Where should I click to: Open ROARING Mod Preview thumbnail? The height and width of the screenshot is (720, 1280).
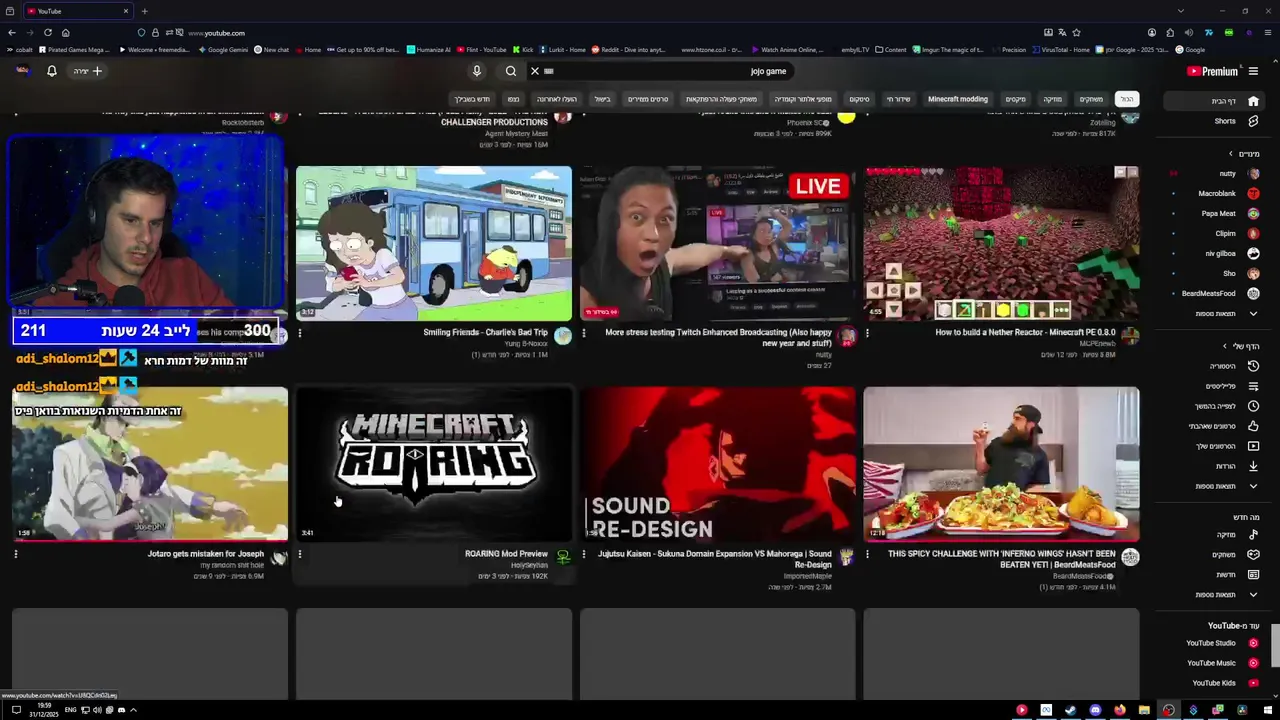434,464
